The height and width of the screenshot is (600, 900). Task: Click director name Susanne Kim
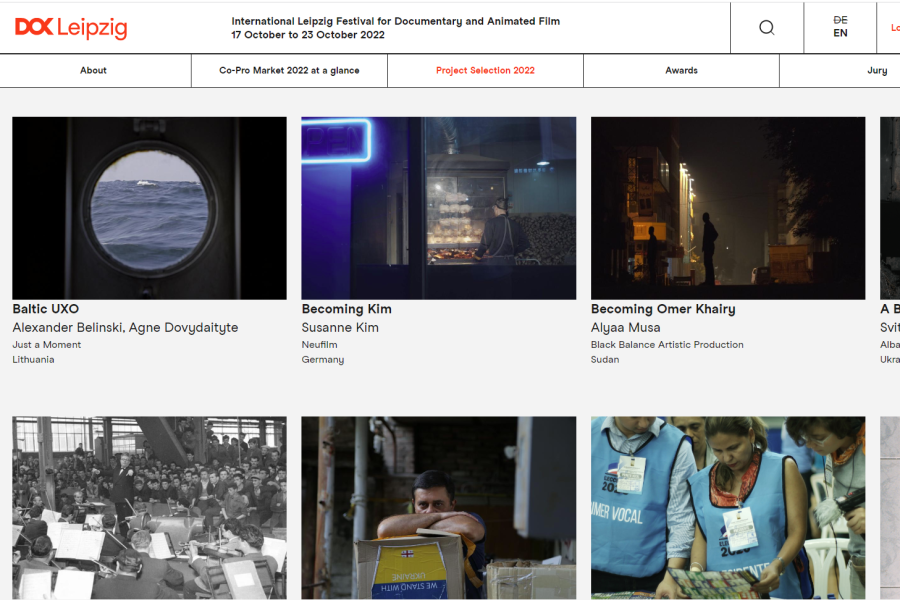tap(340, 328)
